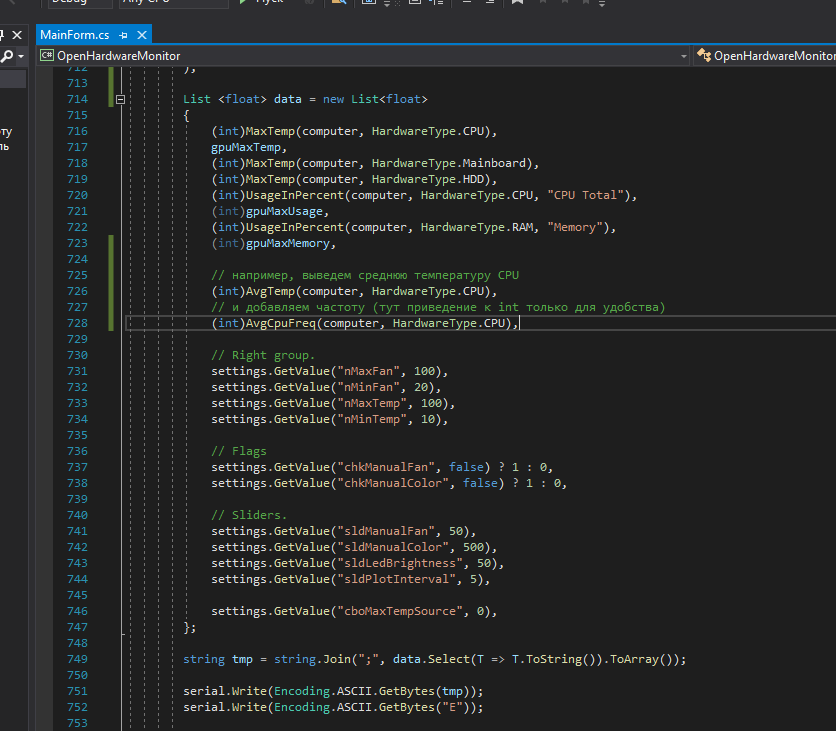Collapse the List<float> data block at line 714
The height and width of the screenshot is (731, 836).
(120, 99)
